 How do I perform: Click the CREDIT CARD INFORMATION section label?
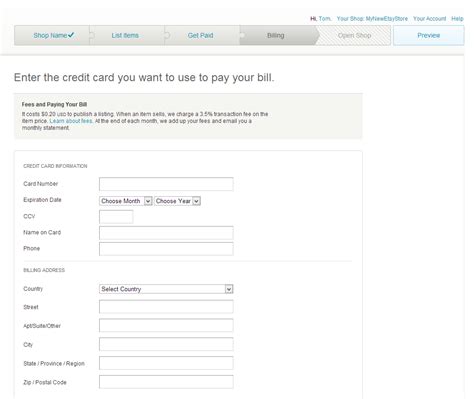55,166
